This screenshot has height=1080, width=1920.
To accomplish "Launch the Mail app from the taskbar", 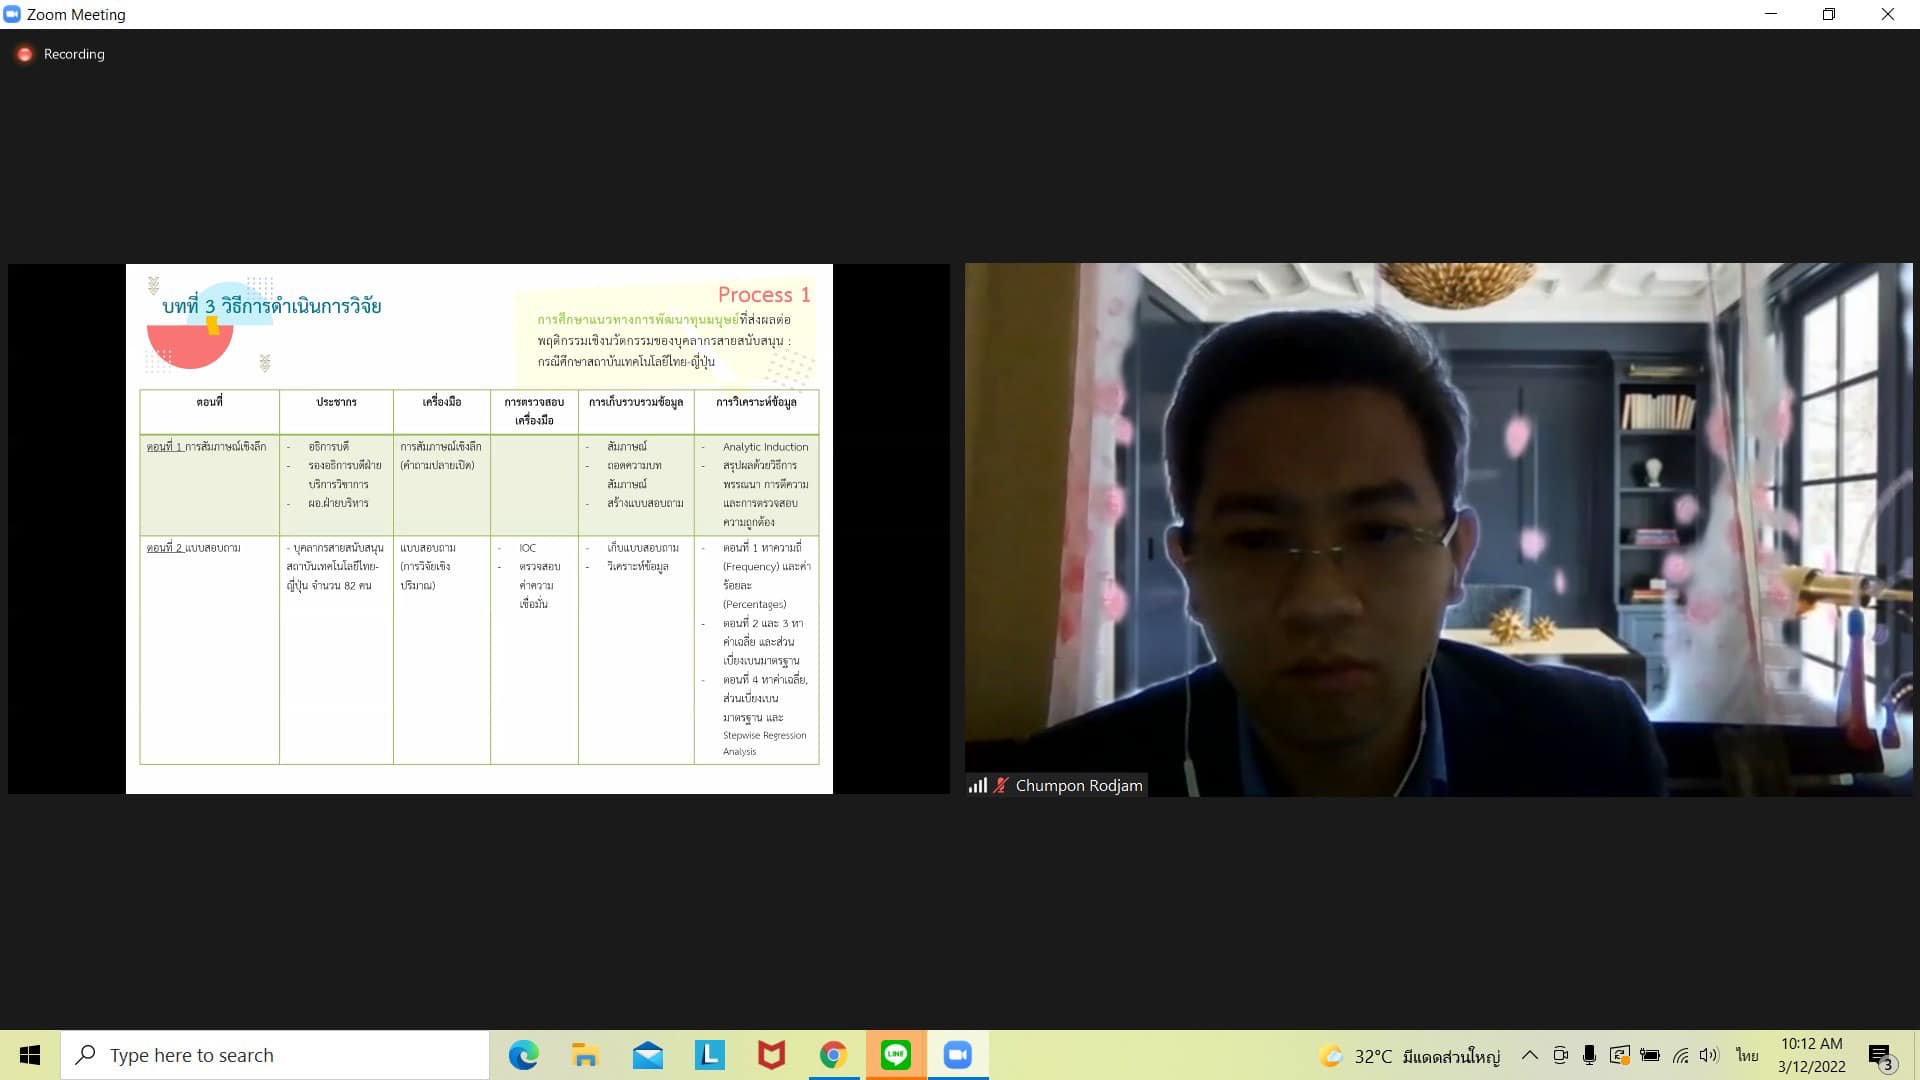I will click(x=647, y=1055).
